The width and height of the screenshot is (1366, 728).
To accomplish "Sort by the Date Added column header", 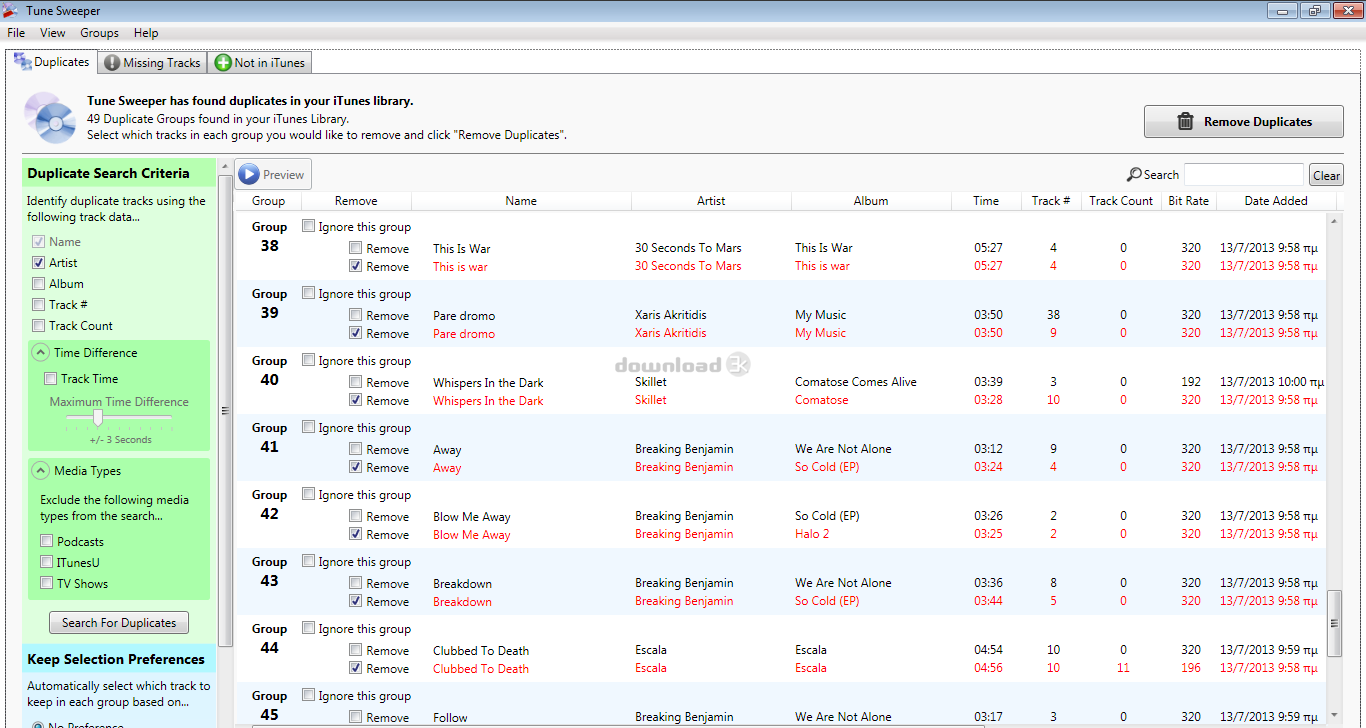I will 1276,201.
